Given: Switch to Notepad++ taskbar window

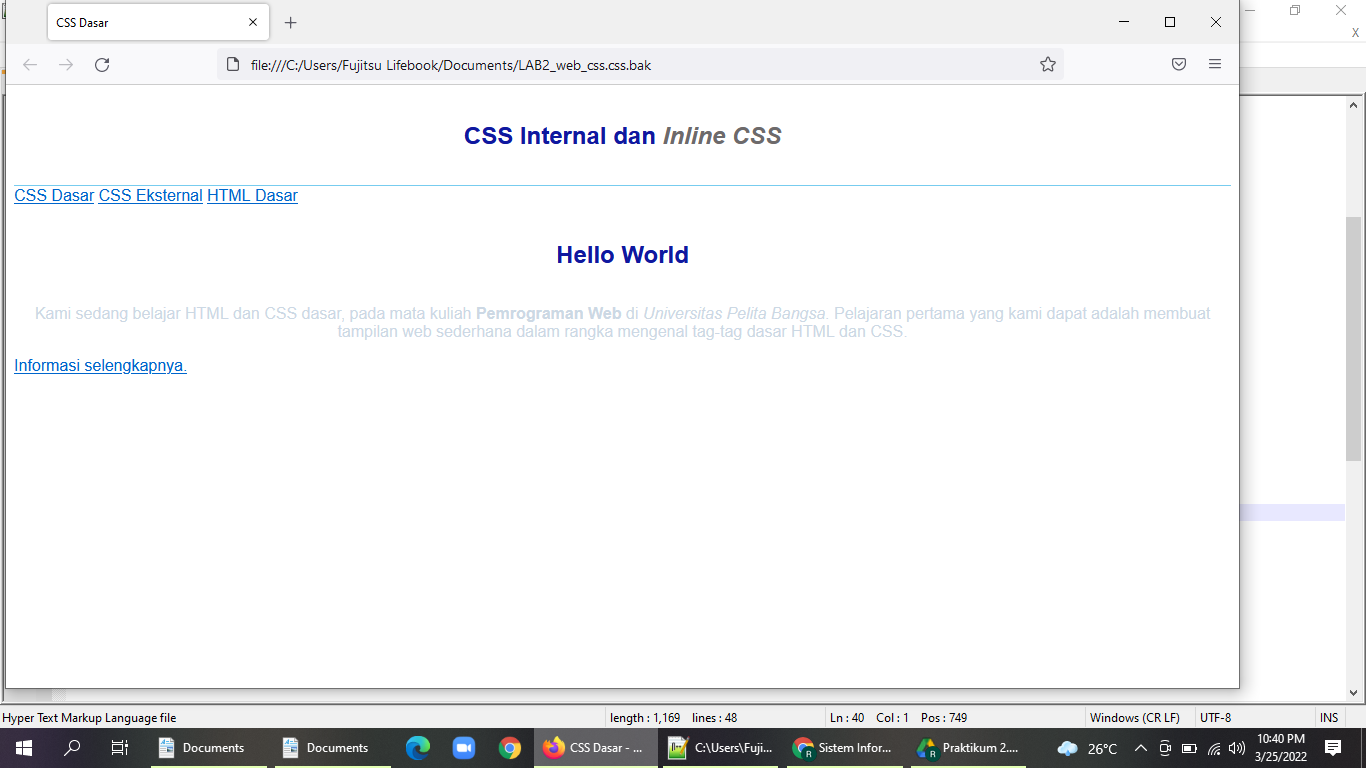Looking at the screenshot, I should coord(721,748).
